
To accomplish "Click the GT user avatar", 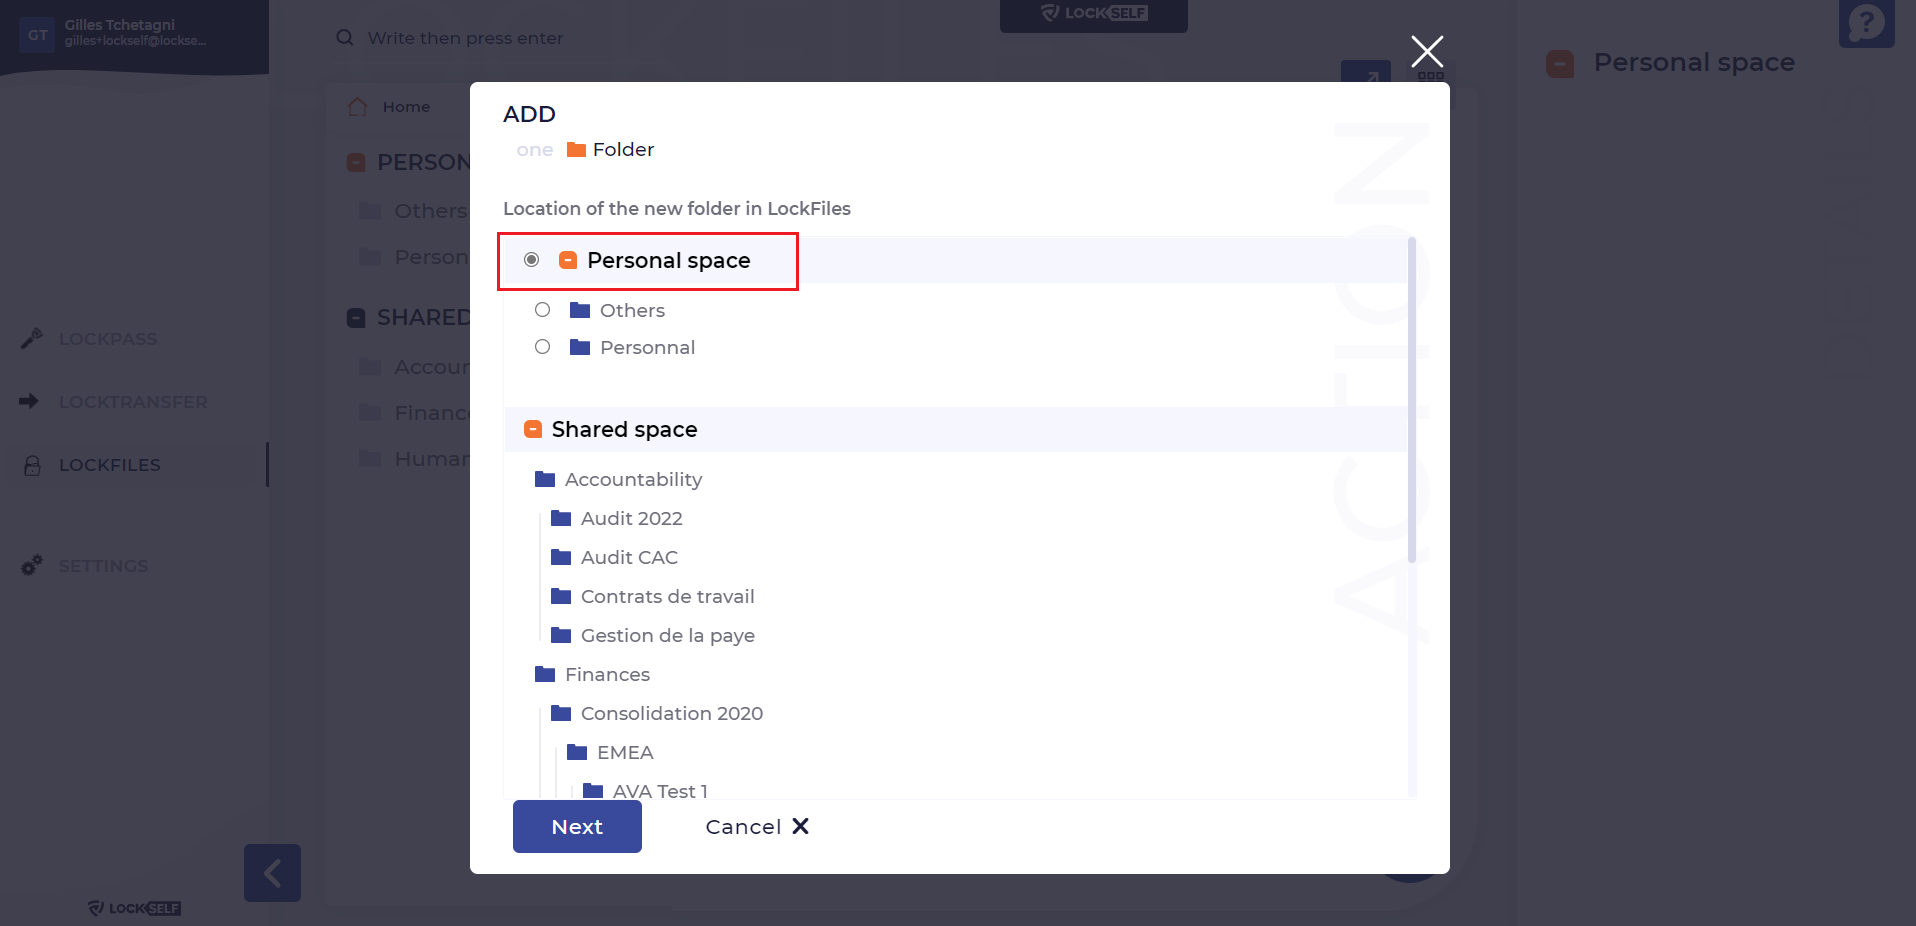I will pos(37,34).
